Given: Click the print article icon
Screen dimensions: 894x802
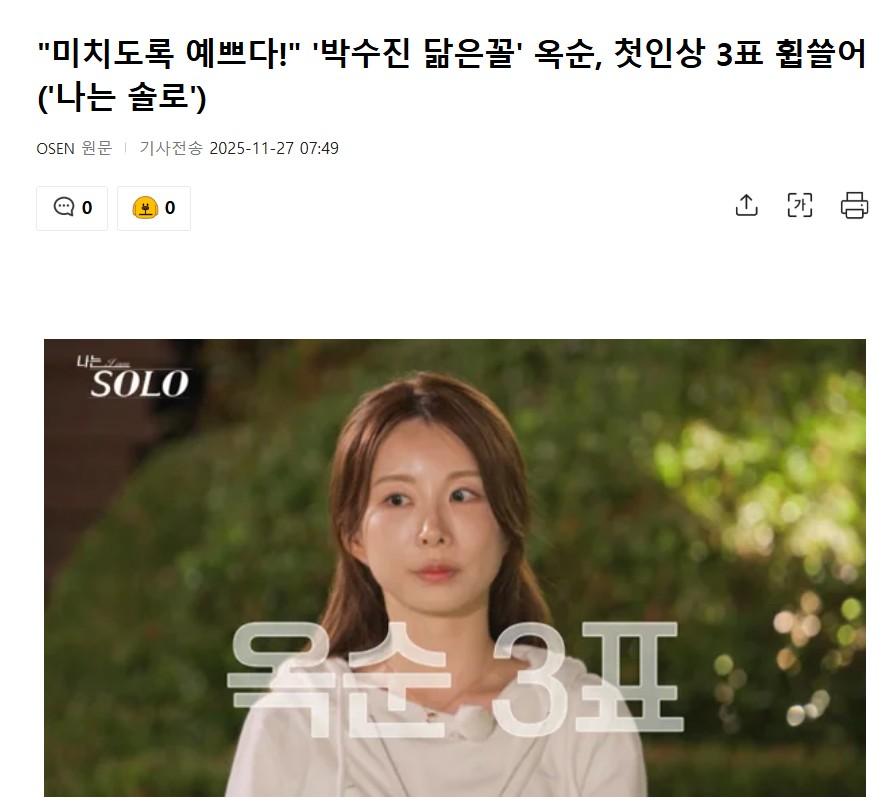Looking at the screenshot, I should (854, 205).
